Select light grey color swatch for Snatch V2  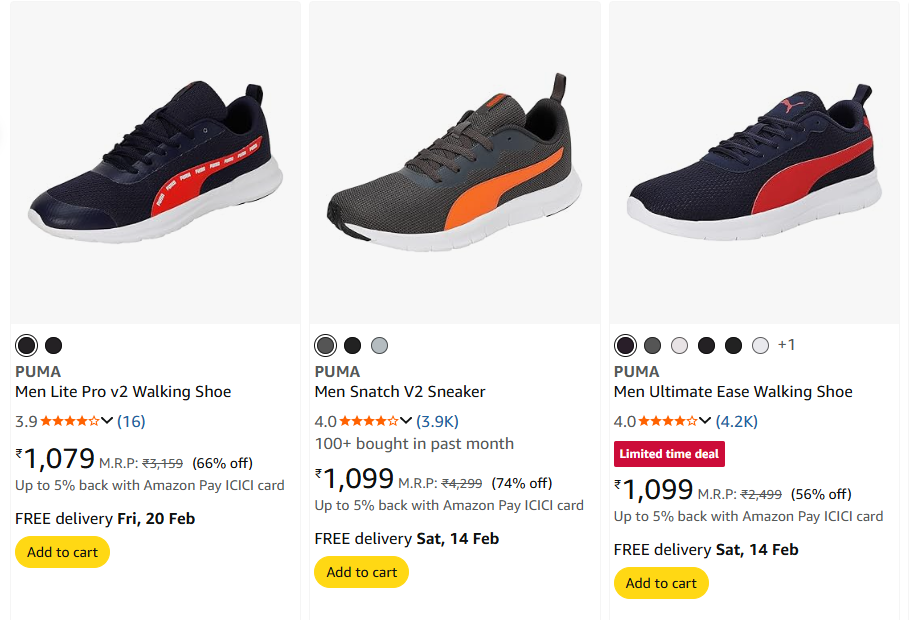click(379, 345)
